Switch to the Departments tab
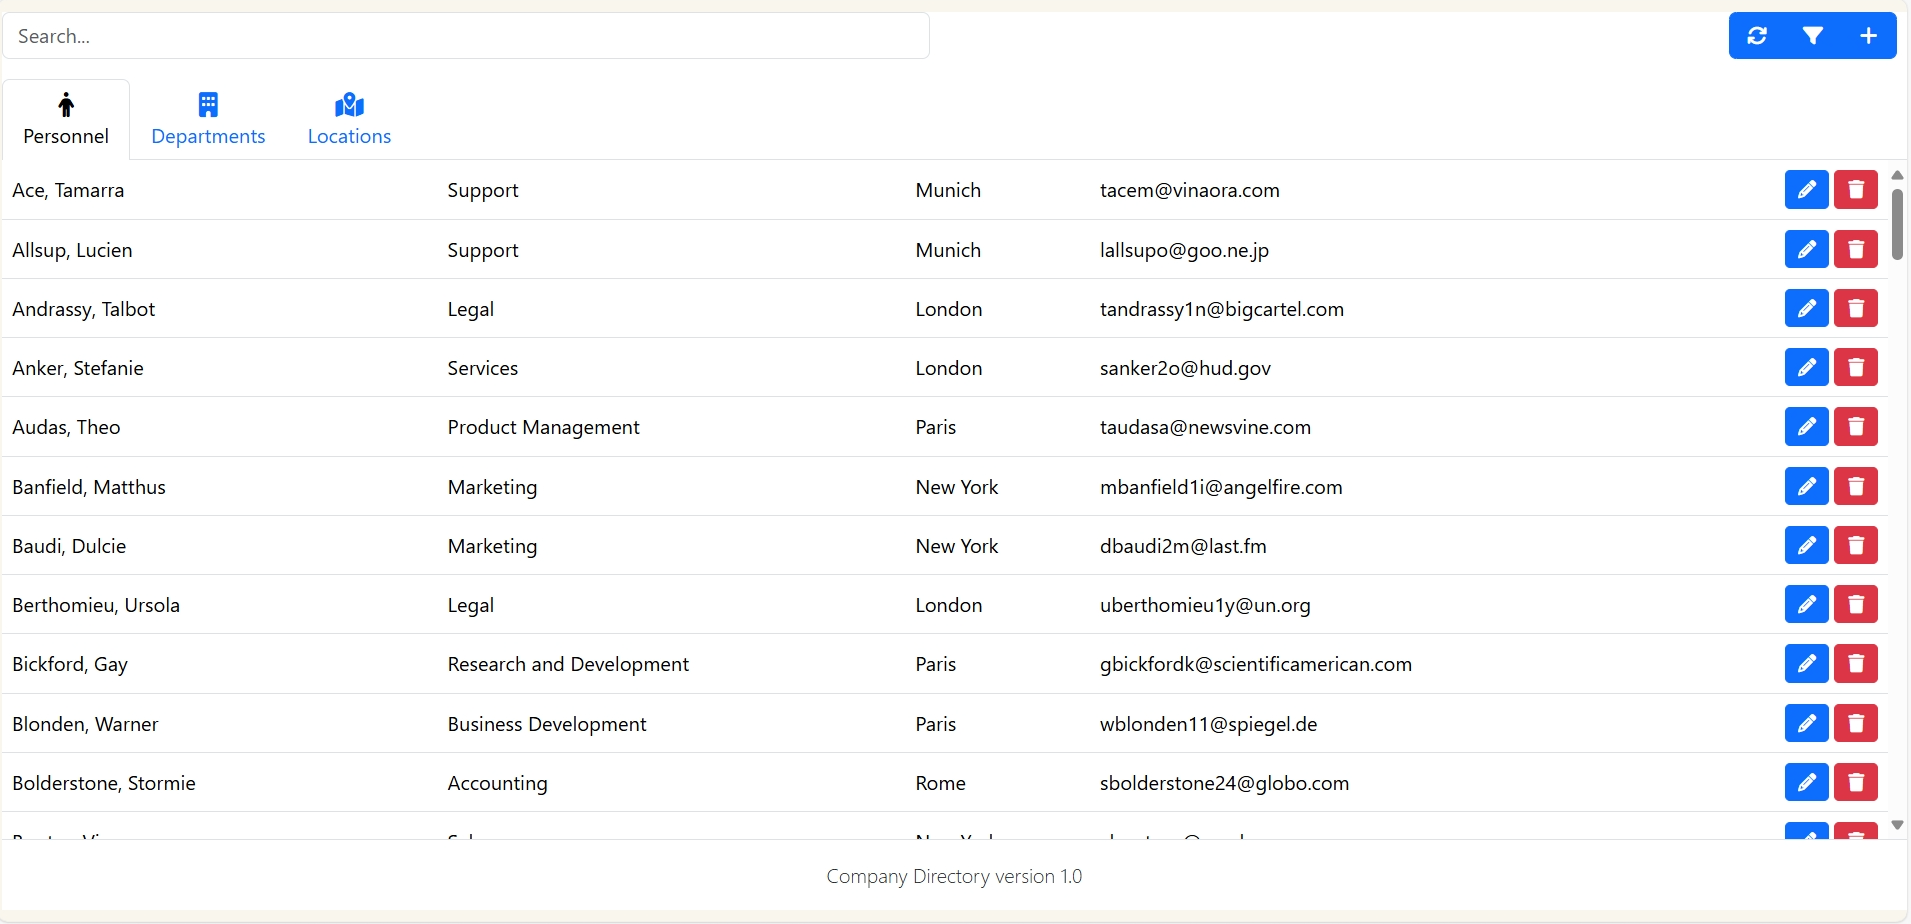Screen dimensions: 1911x924 click(x=208, y=118)
